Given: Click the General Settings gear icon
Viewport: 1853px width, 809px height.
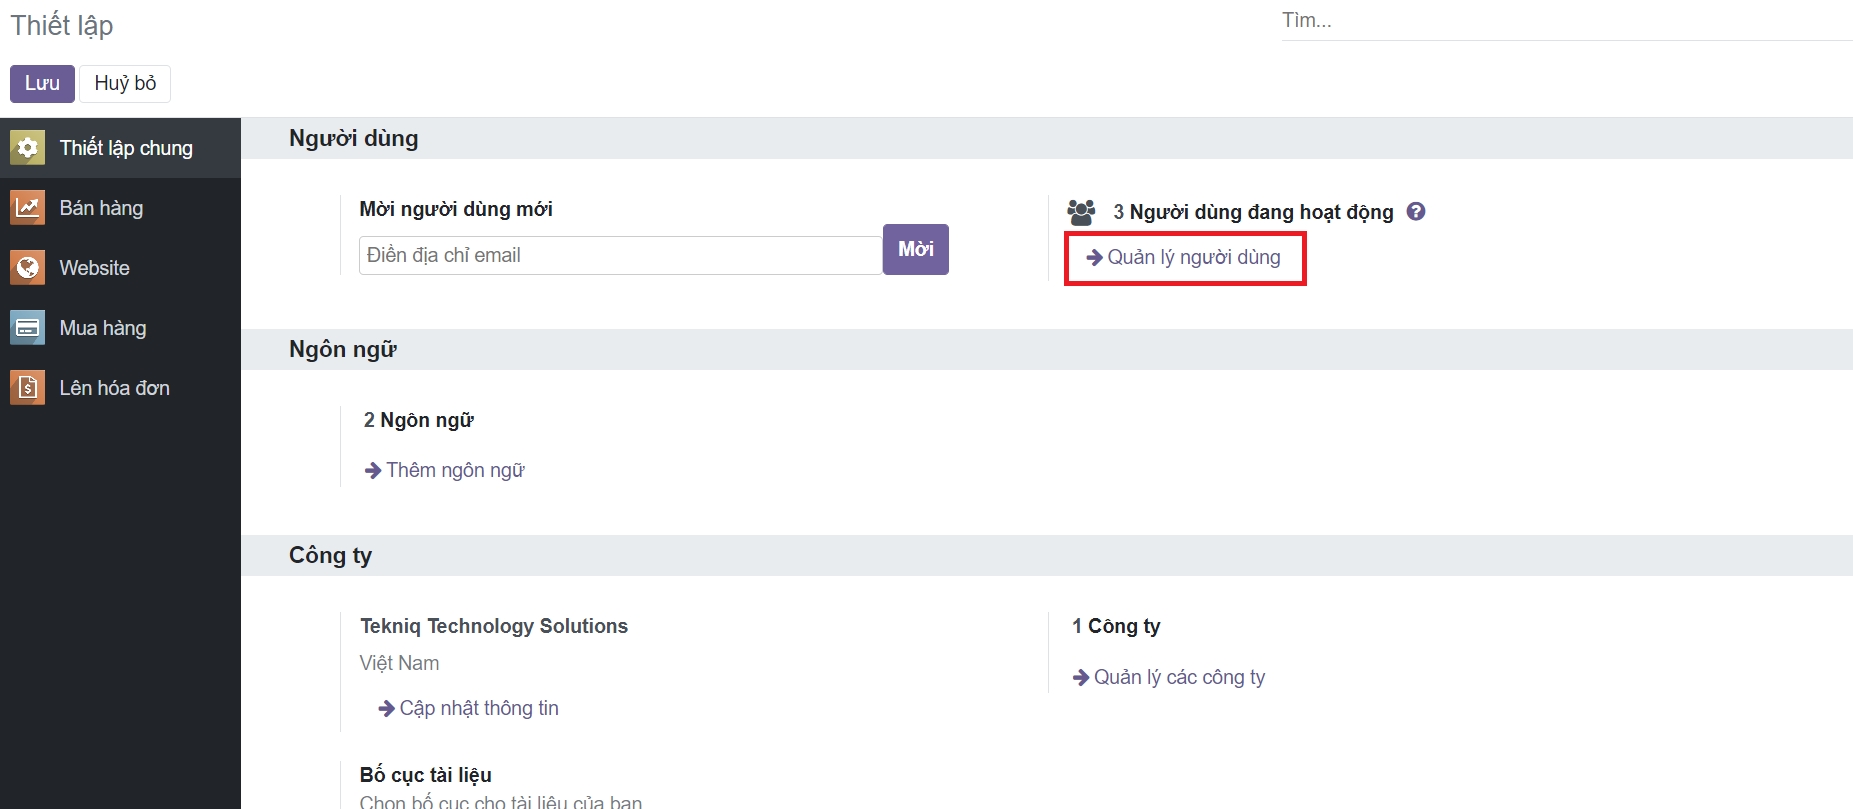Looking at the screenshot, I should point(27,148).
